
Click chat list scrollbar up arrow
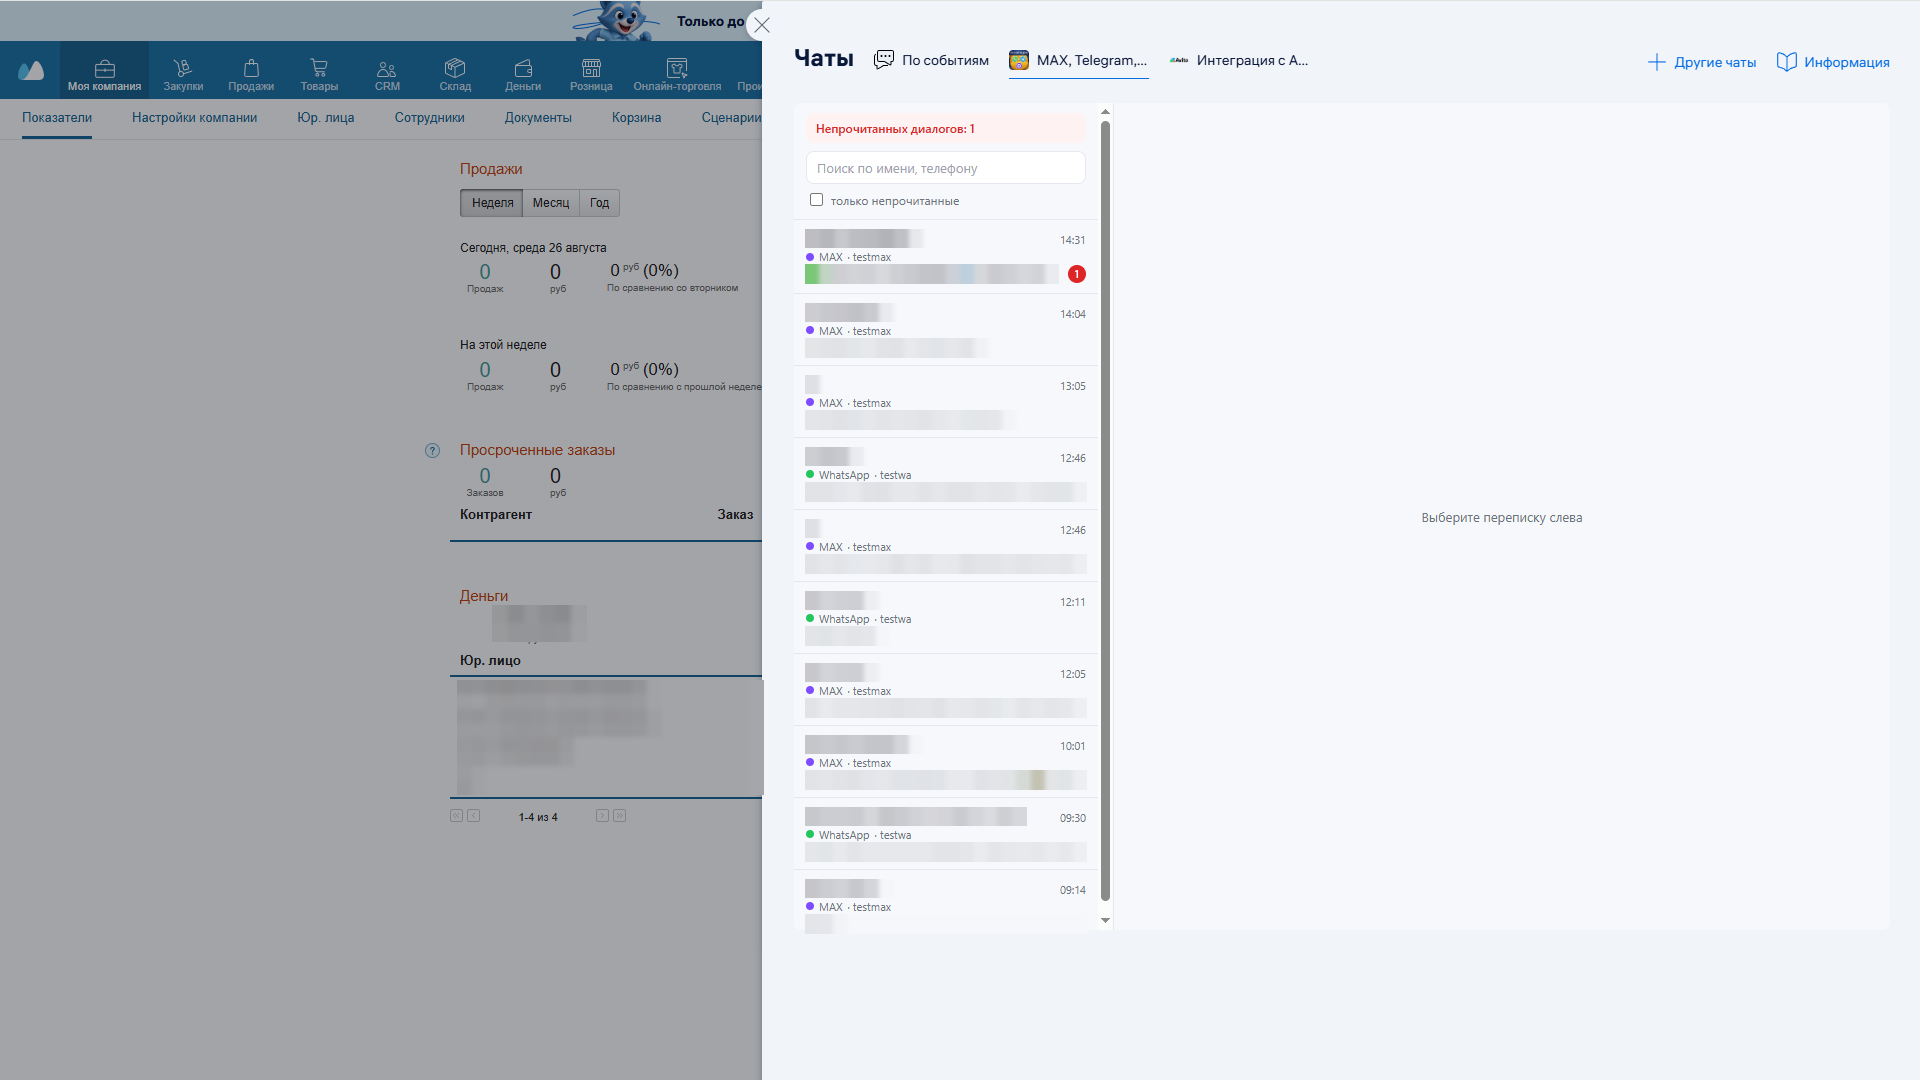tap(1105, 112)
